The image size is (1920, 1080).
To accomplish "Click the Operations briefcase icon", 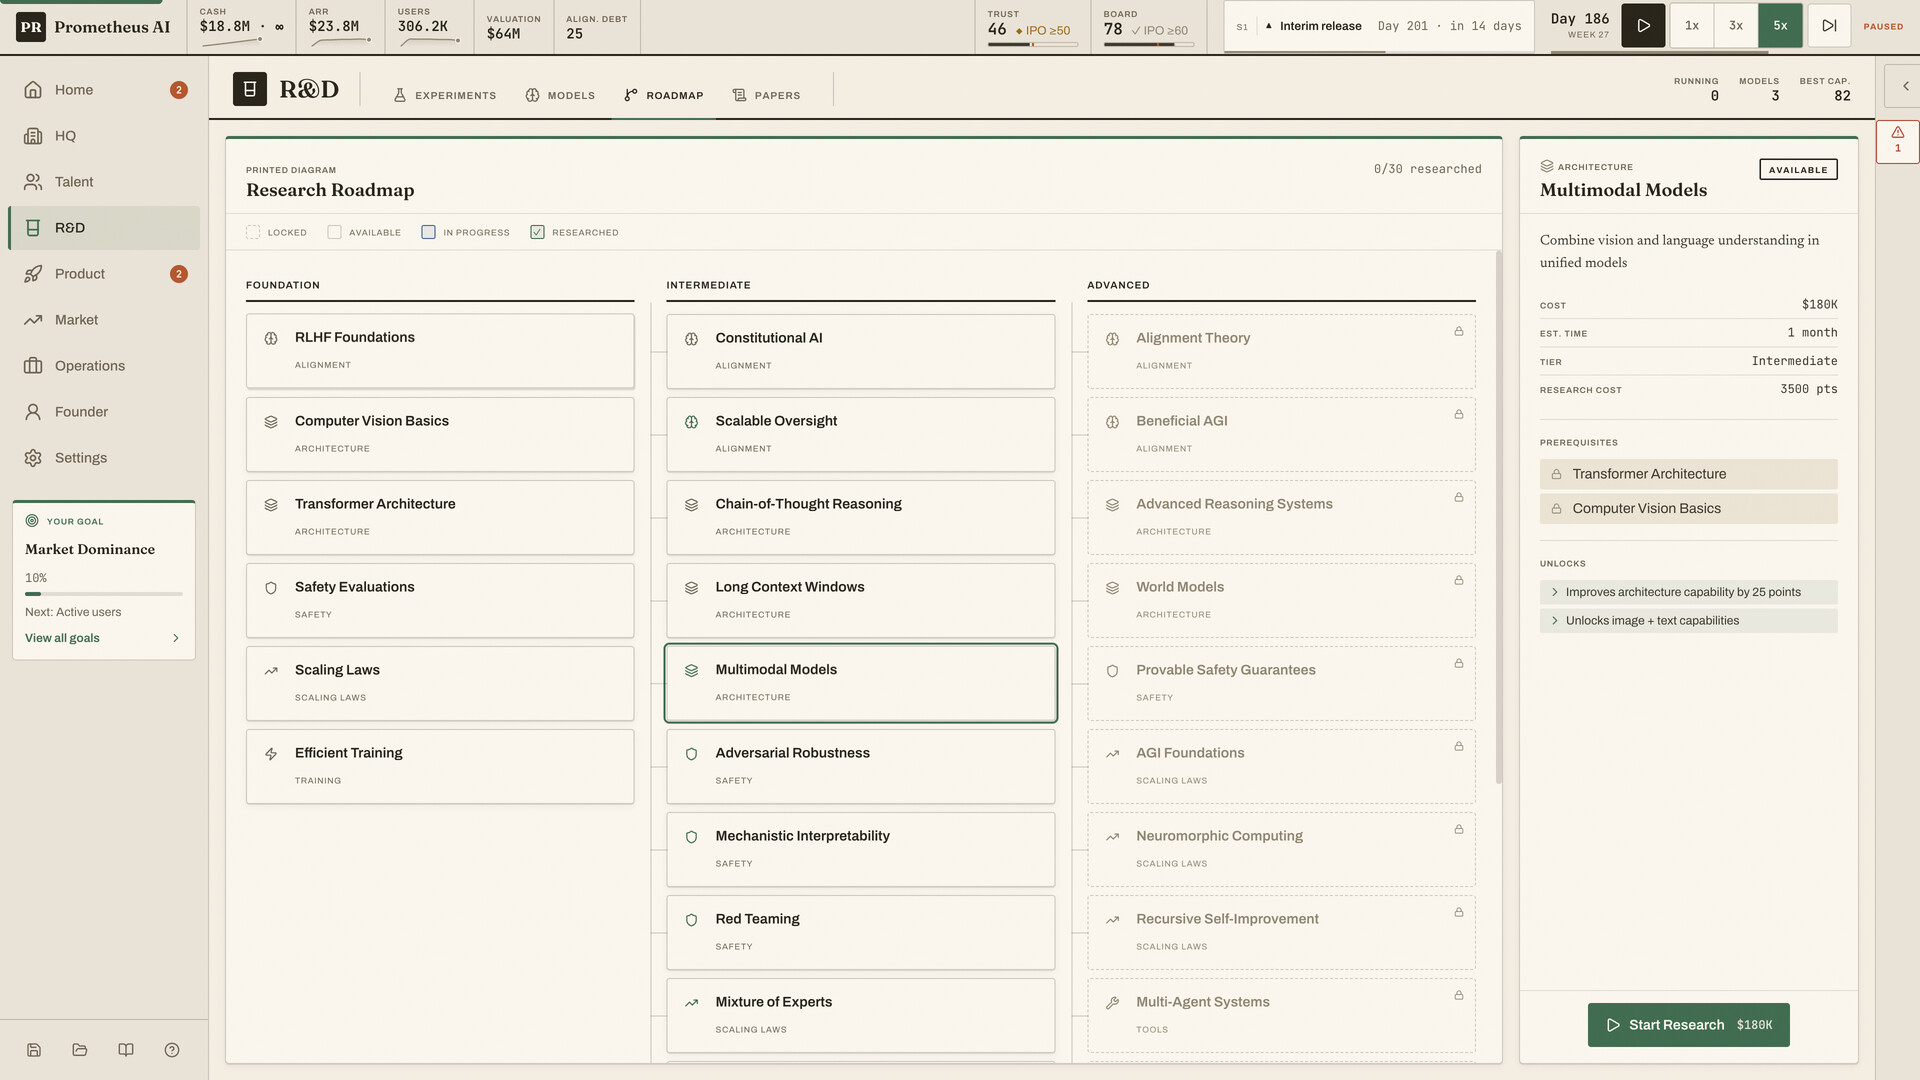I will click(x=33, y=366).
